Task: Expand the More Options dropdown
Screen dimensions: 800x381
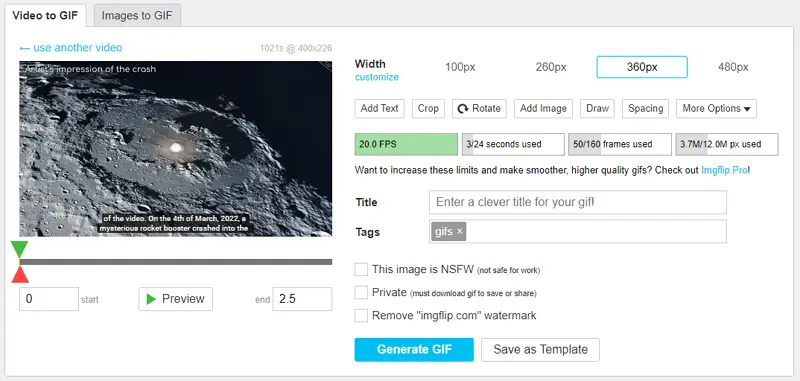Action: click(x=716, y=109)
